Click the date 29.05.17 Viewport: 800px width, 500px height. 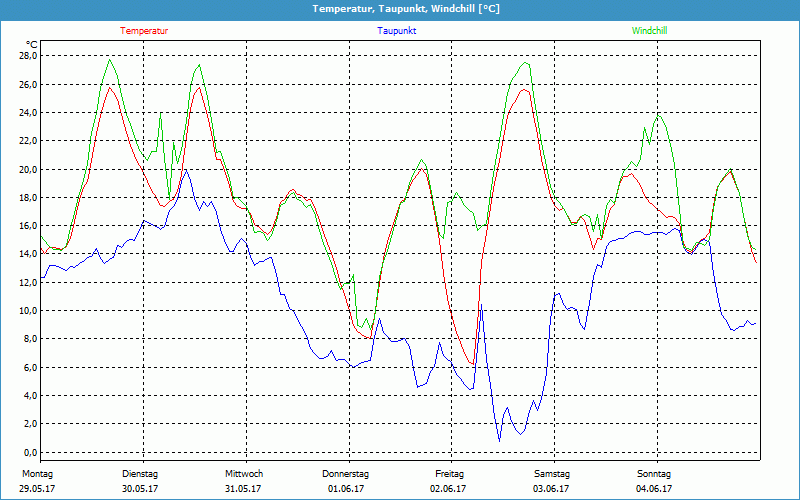37,489
